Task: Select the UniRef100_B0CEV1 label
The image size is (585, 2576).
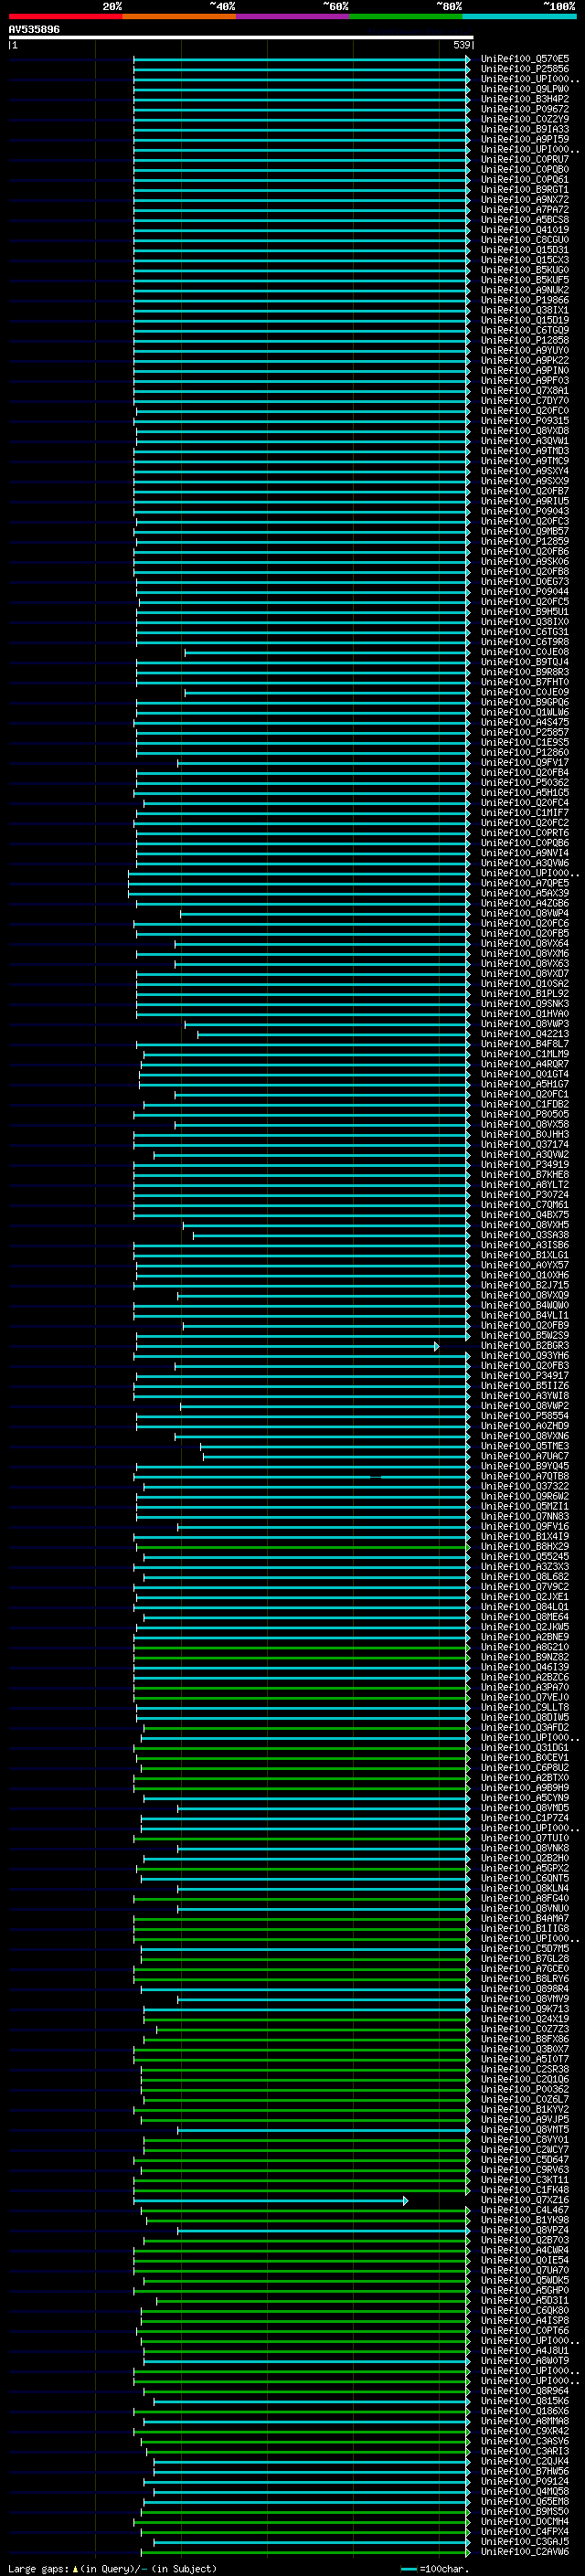Action: click(525, 1758)
